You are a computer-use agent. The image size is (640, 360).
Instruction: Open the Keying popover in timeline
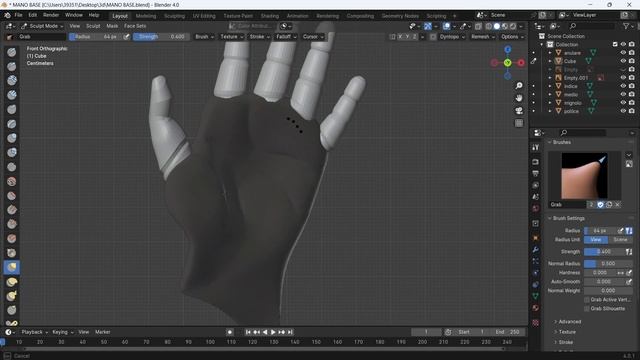click(62, 332)
